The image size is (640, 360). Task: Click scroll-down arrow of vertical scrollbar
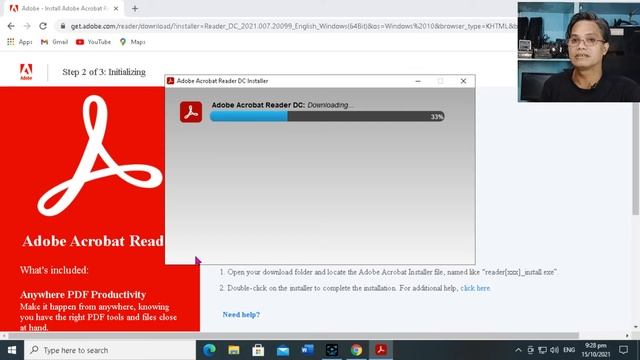(x=636, y=327)
